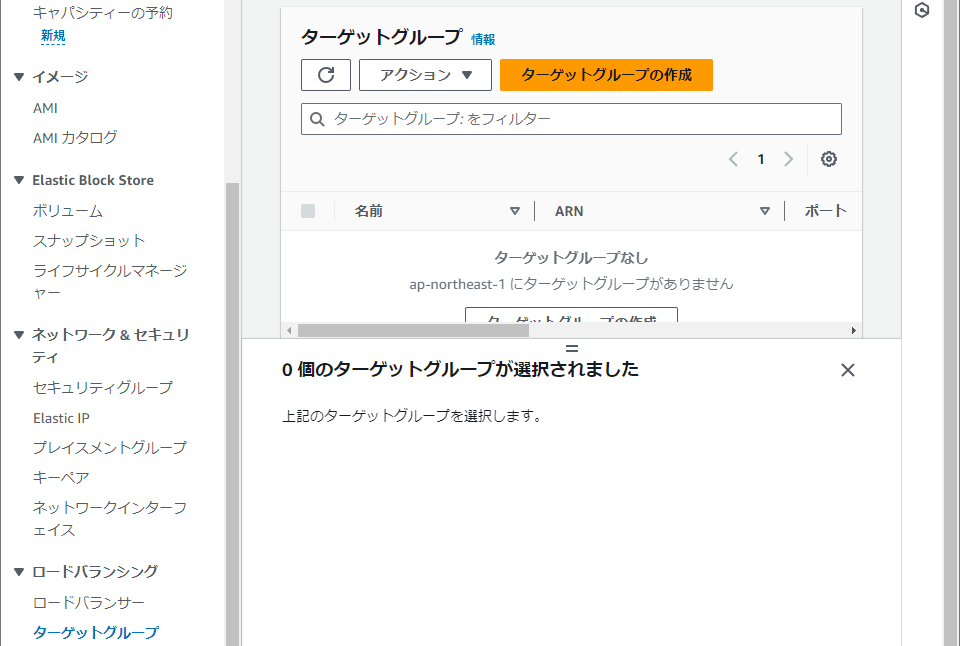The width and height of the screenshot is (960, 646).
Task: Click the magnifier icon in the filter box
Action: tap(316, 118)
